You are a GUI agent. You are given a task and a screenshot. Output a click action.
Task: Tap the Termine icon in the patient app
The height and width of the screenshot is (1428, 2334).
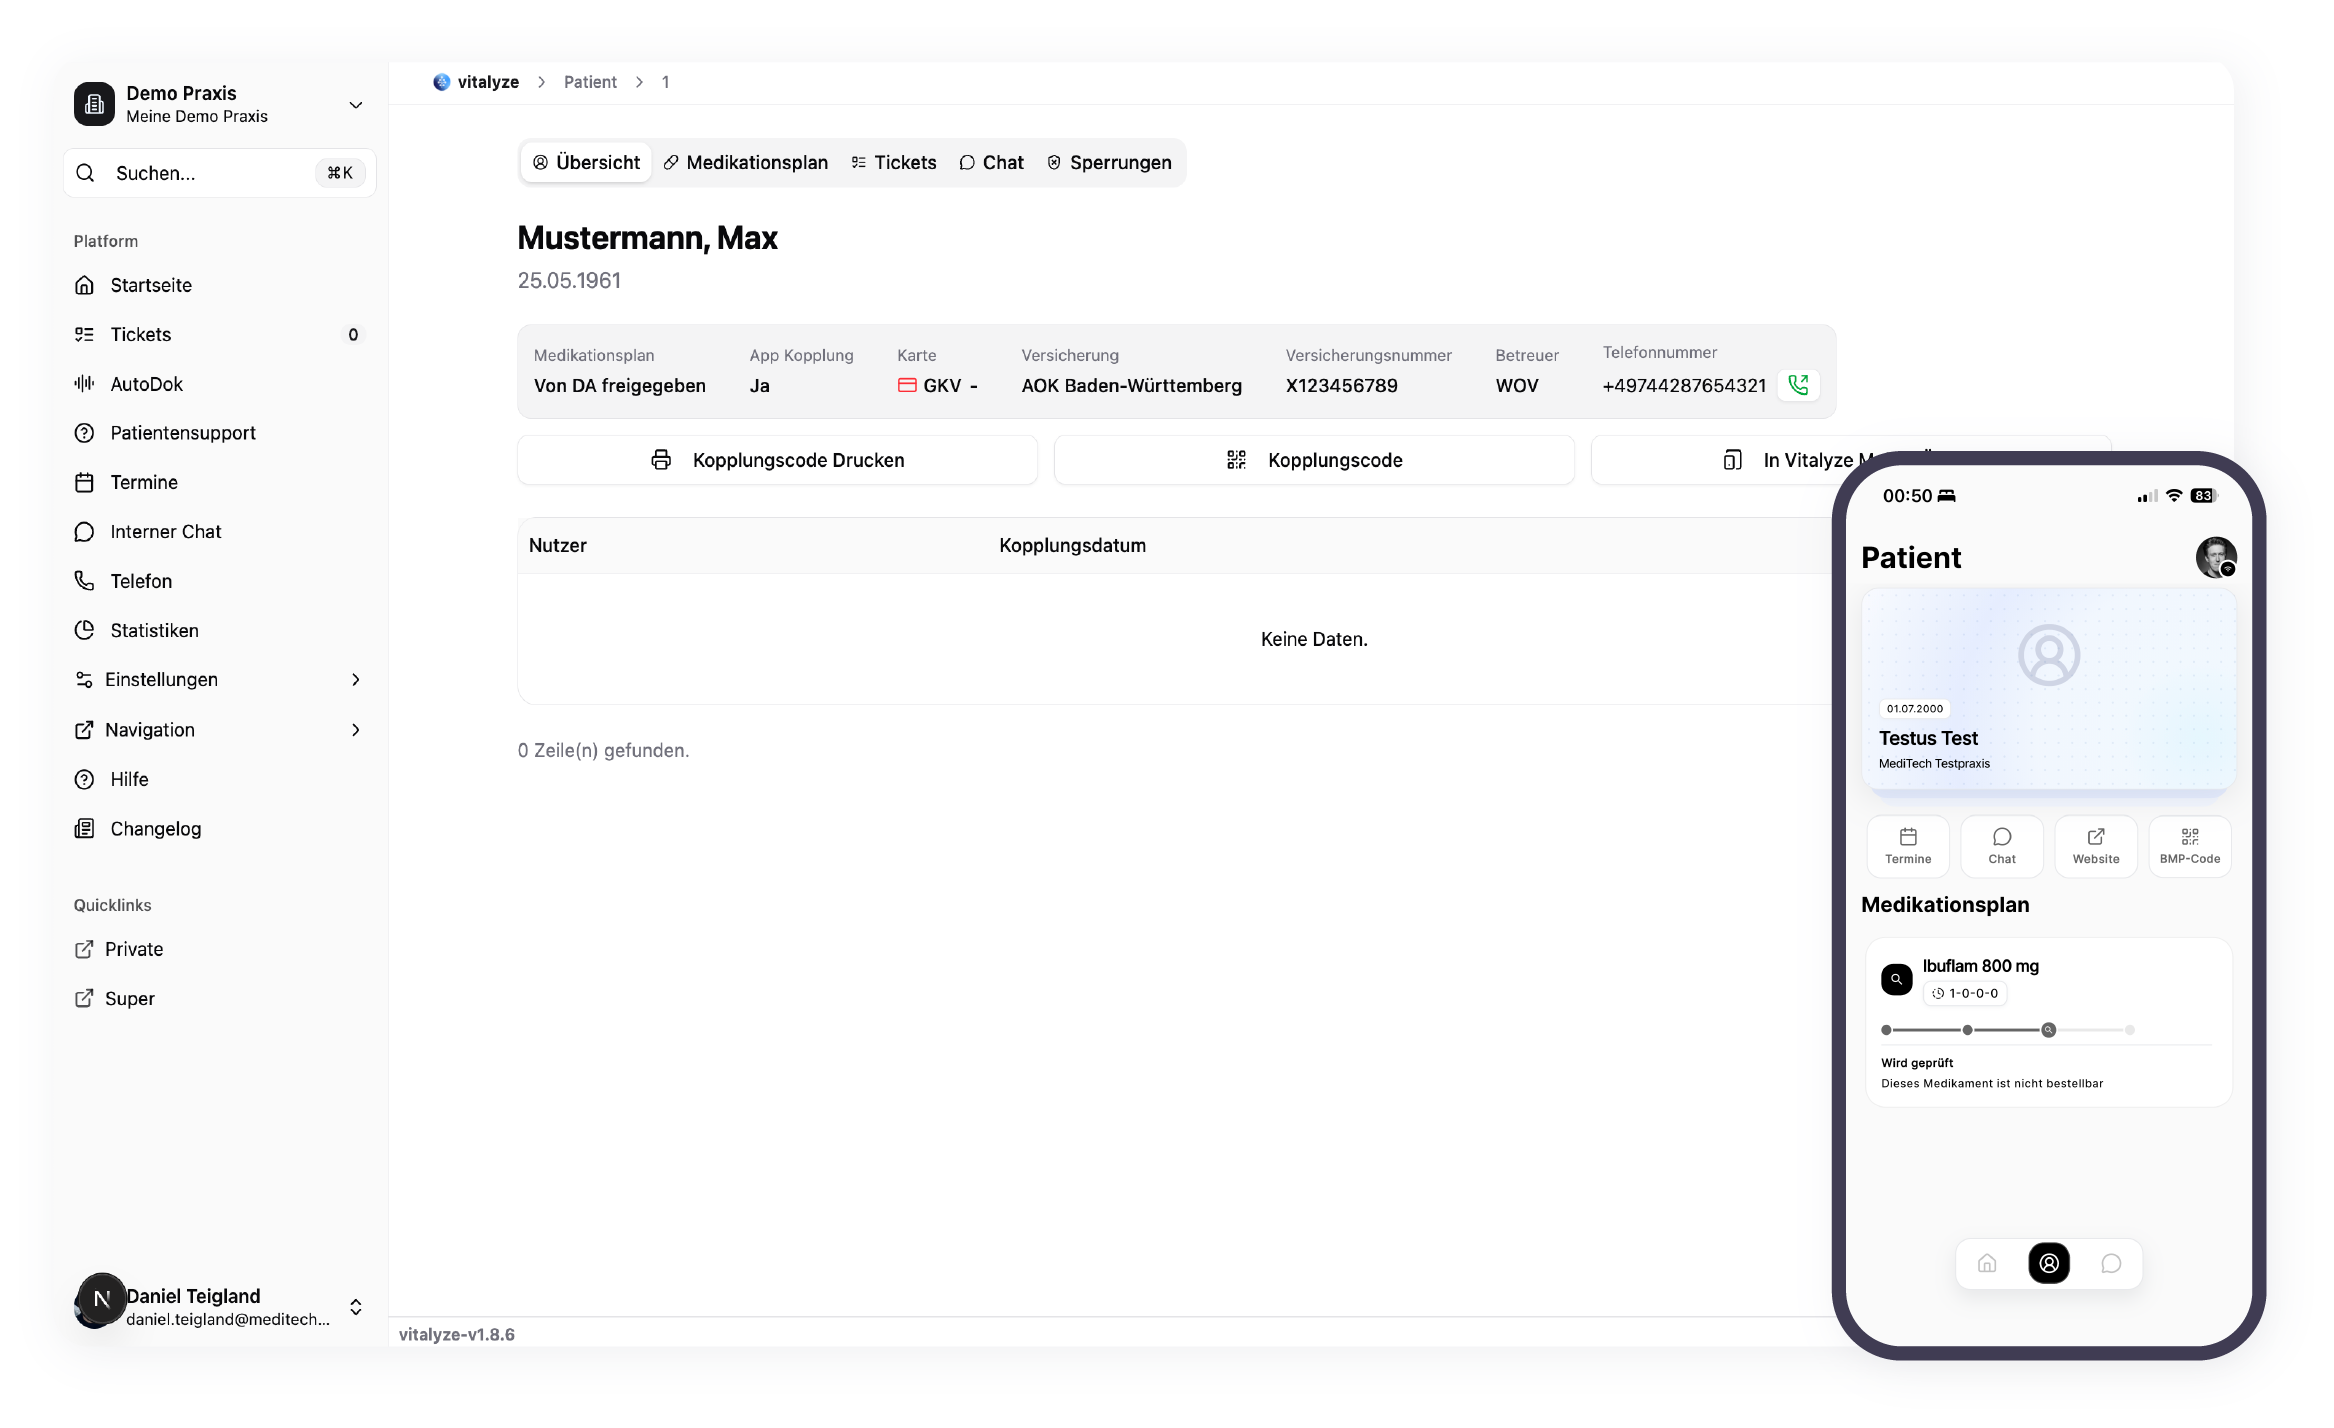click(x=1908, y=845)
